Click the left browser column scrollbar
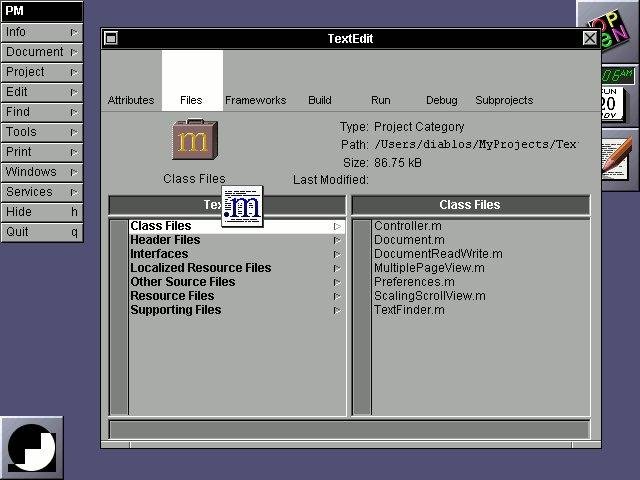Image resolution: width=640 pixels, height=480 pixels. pos(119,317)
